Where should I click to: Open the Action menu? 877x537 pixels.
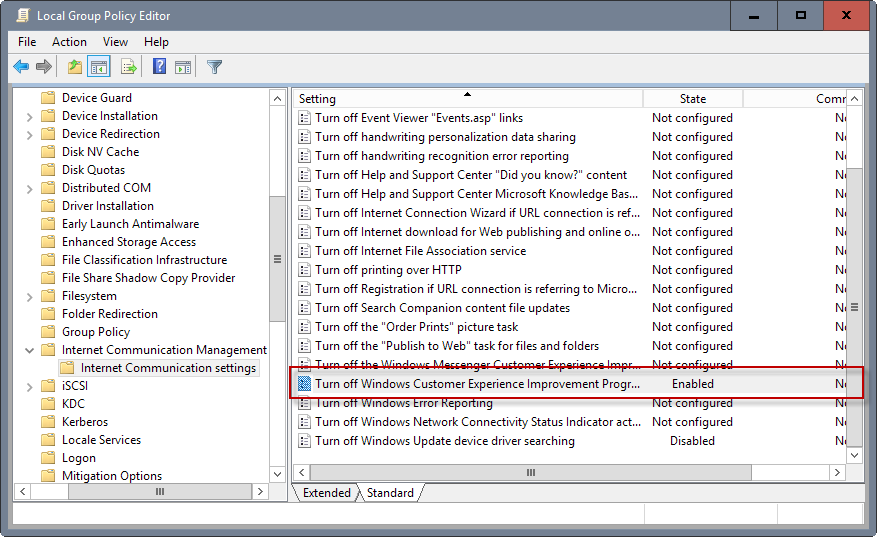(69, 42)
